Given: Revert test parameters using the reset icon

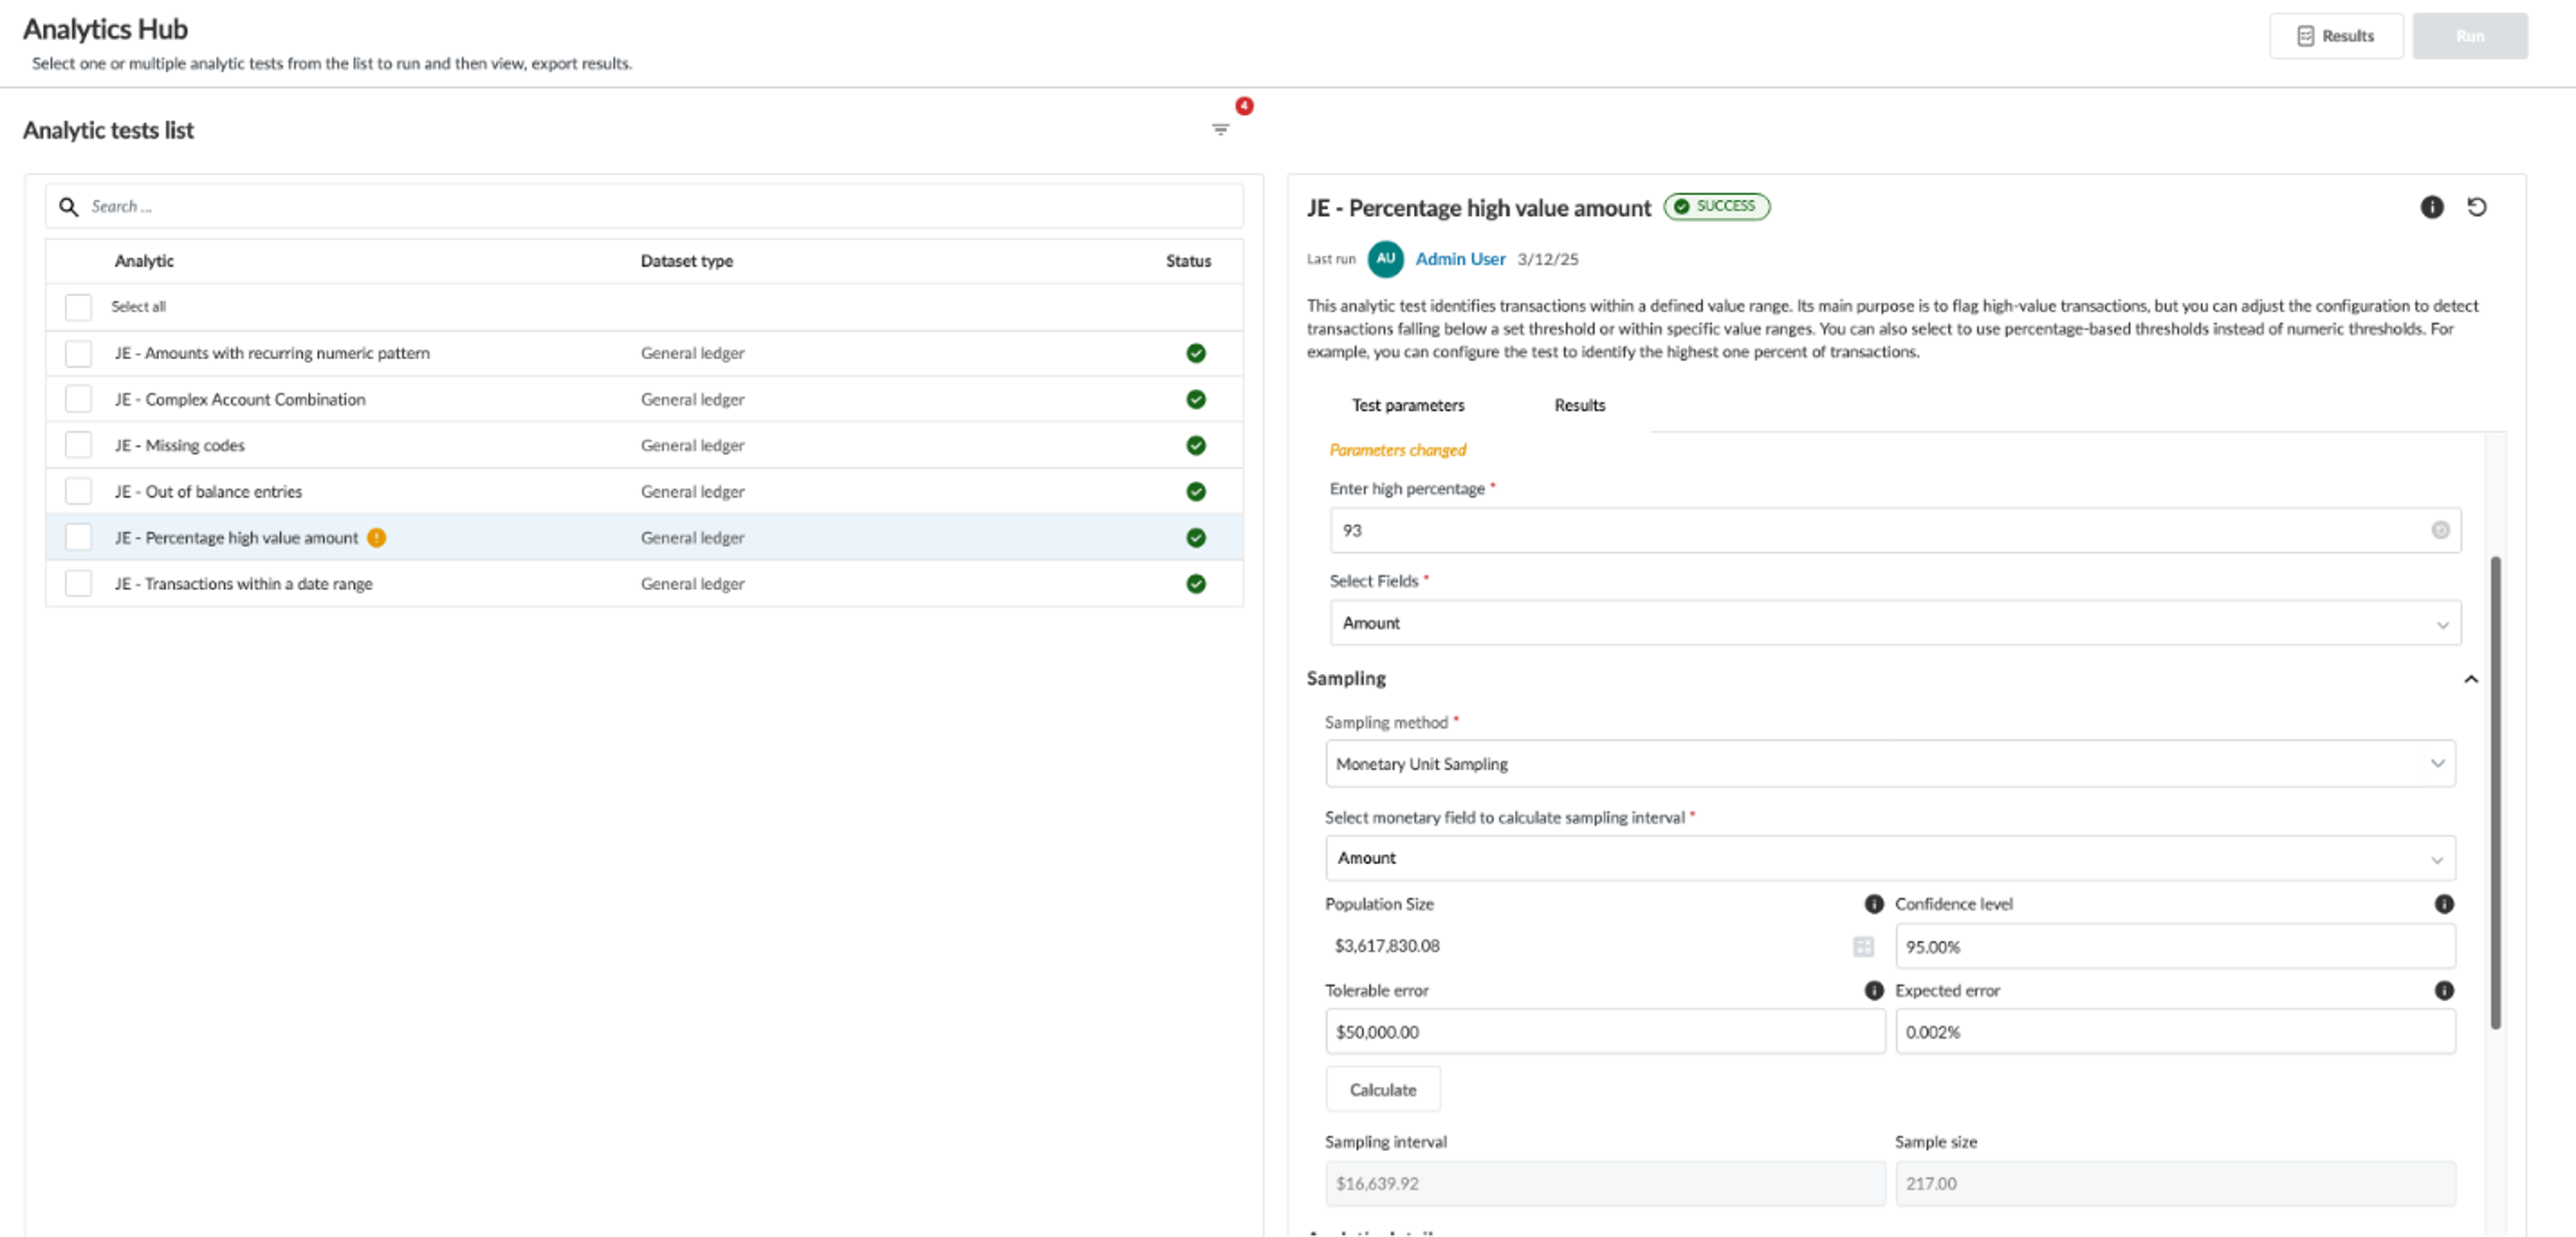Looking at the screenshot, I should 2478,207.
